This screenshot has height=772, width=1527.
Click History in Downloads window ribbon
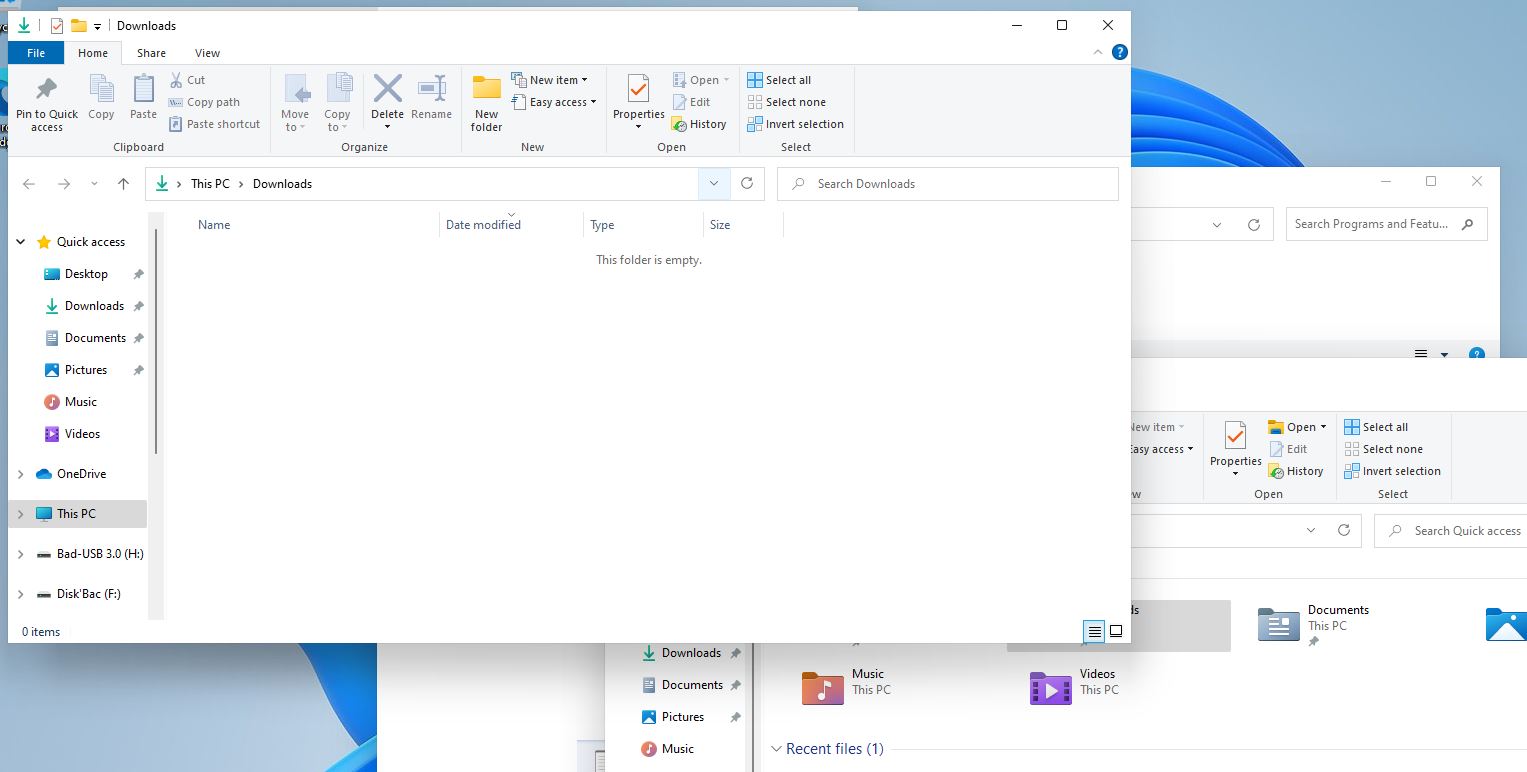(699, 124)
